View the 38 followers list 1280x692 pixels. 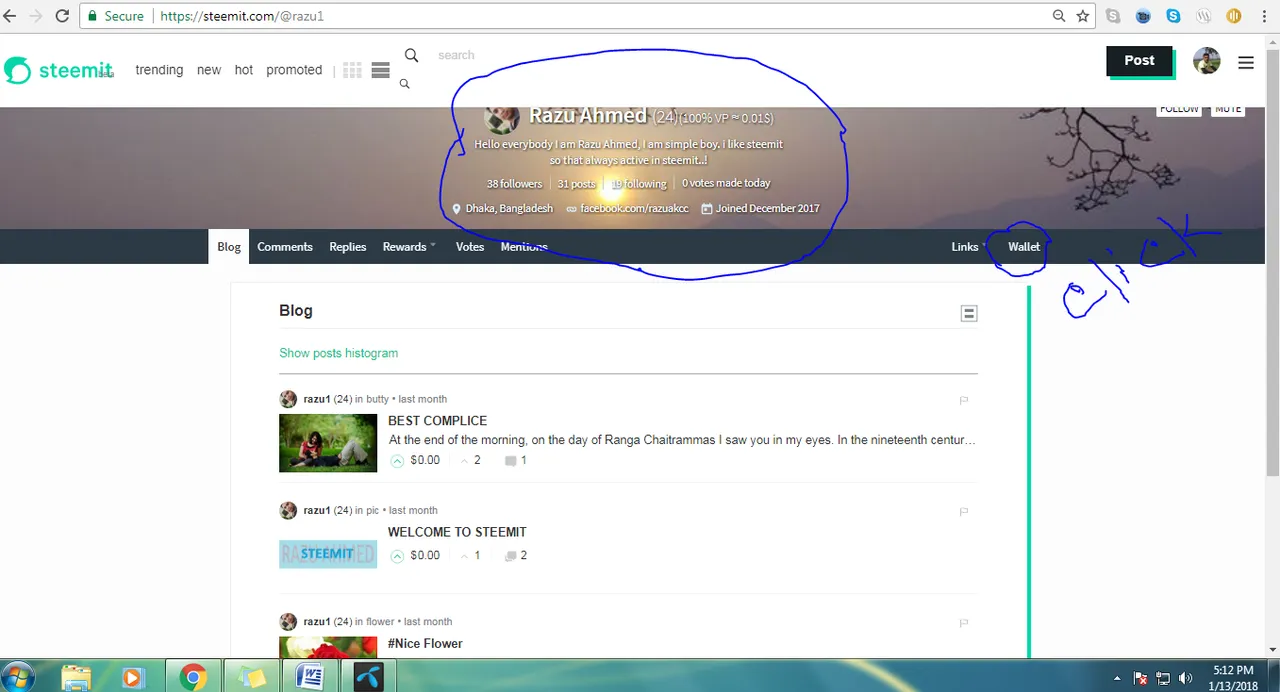tap(514, 183)
